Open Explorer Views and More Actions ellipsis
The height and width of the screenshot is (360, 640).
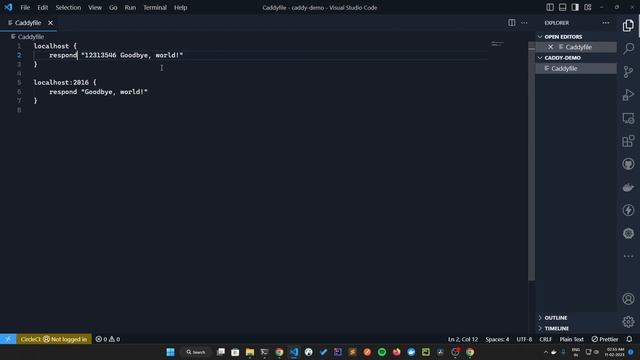pyautogui.click(x=606, y=23)
